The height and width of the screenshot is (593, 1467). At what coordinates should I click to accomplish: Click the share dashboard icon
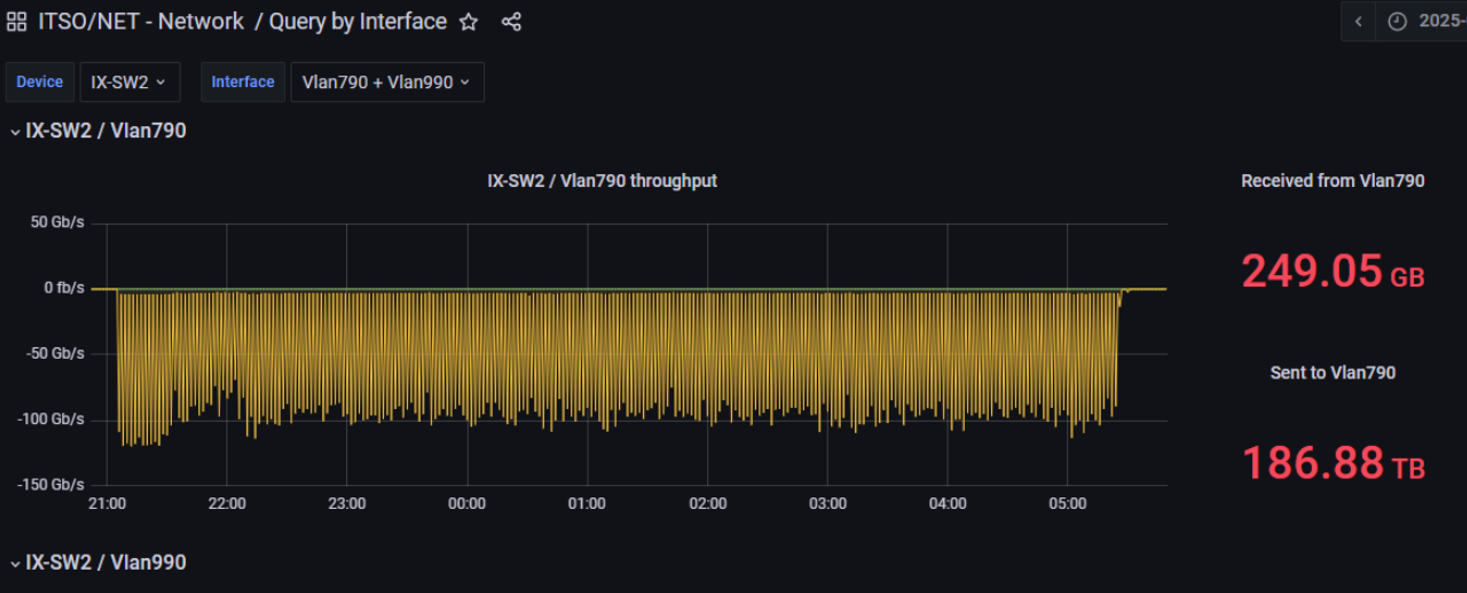511,22
